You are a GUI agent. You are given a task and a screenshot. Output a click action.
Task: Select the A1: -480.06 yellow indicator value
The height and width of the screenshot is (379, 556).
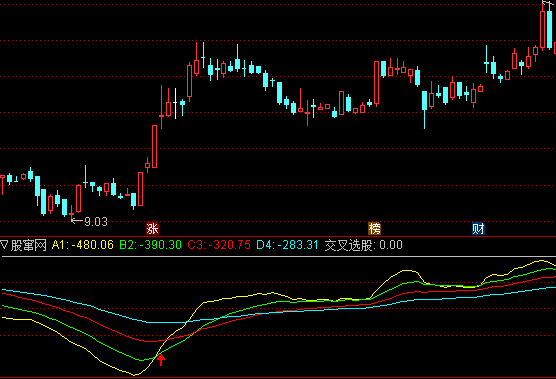tap(83, 245)
